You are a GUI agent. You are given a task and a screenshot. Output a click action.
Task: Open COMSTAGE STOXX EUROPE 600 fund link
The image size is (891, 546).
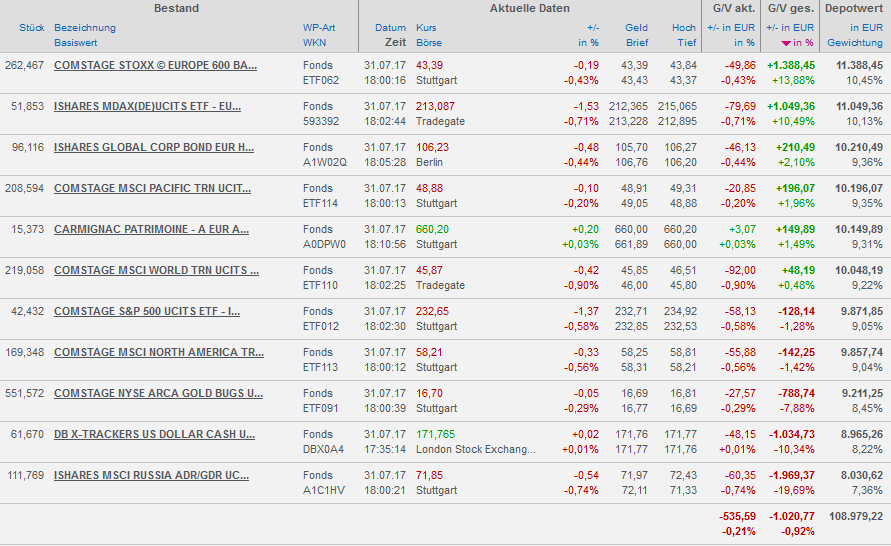[x=155, y=65]
